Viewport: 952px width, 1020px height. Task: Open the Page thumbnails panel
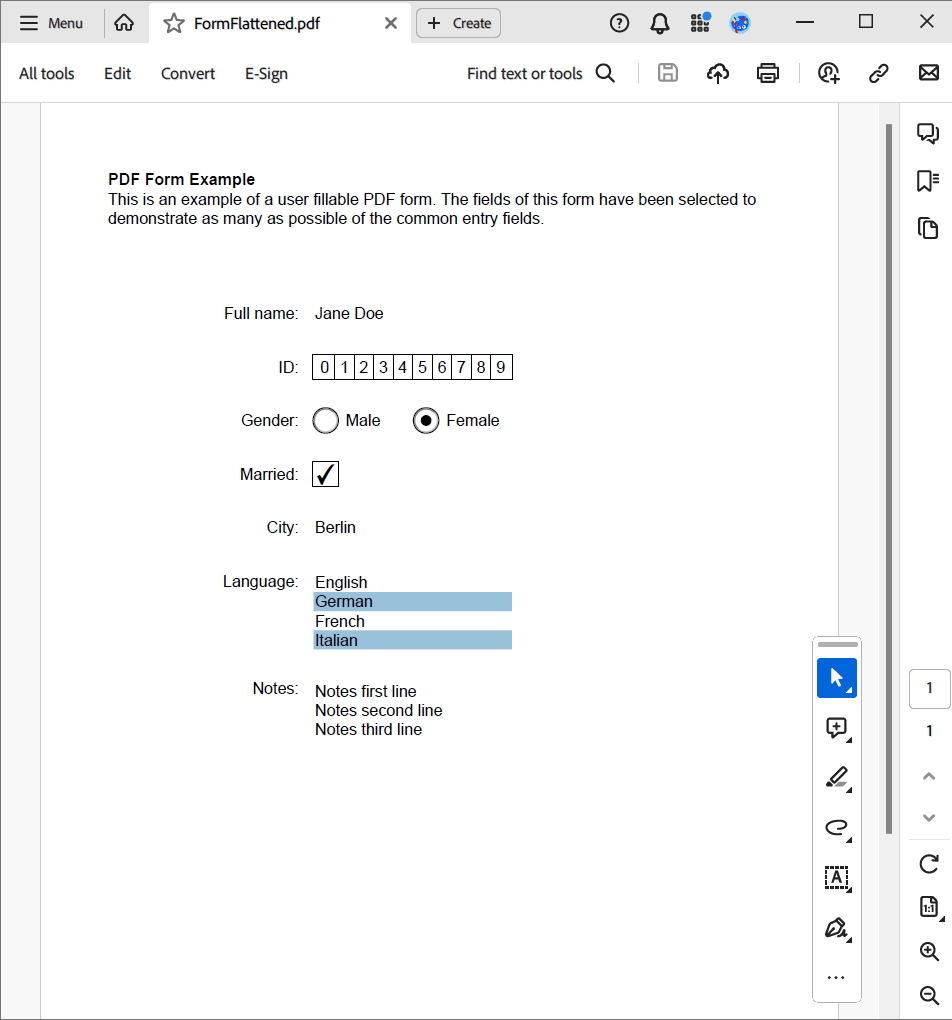click(928, 228)
